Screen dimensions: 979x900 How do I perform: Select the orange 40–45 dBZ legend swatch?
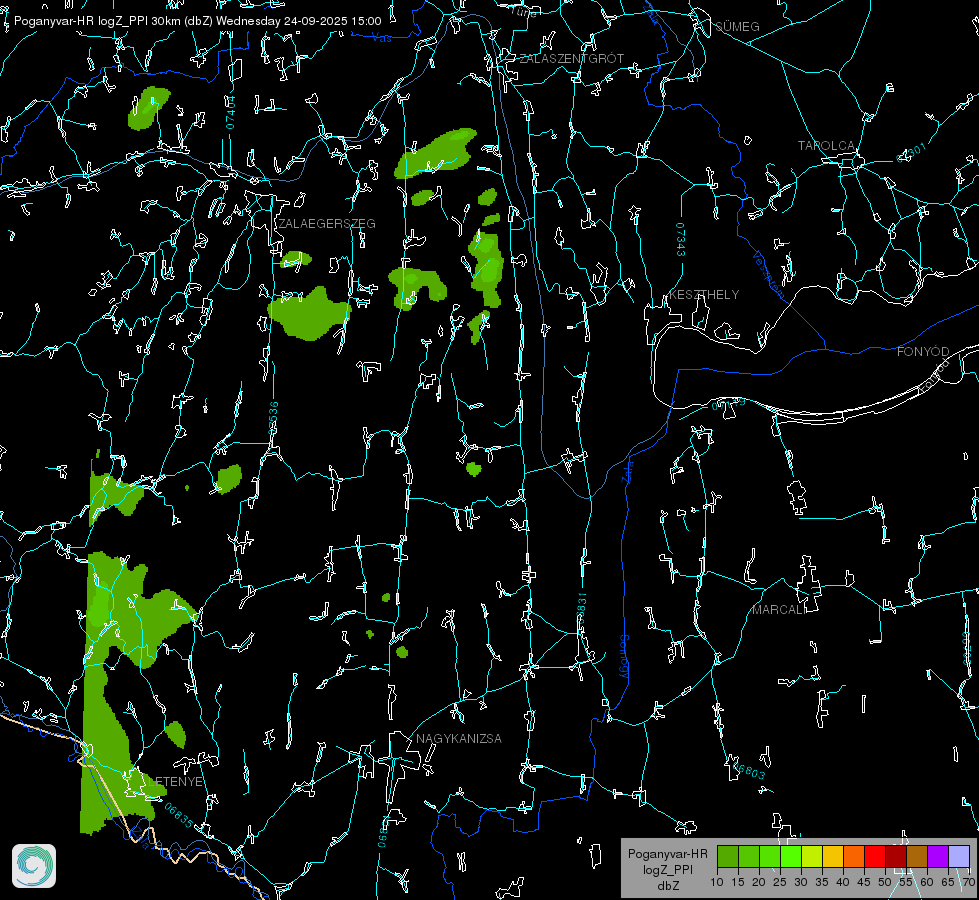point(854,856)
